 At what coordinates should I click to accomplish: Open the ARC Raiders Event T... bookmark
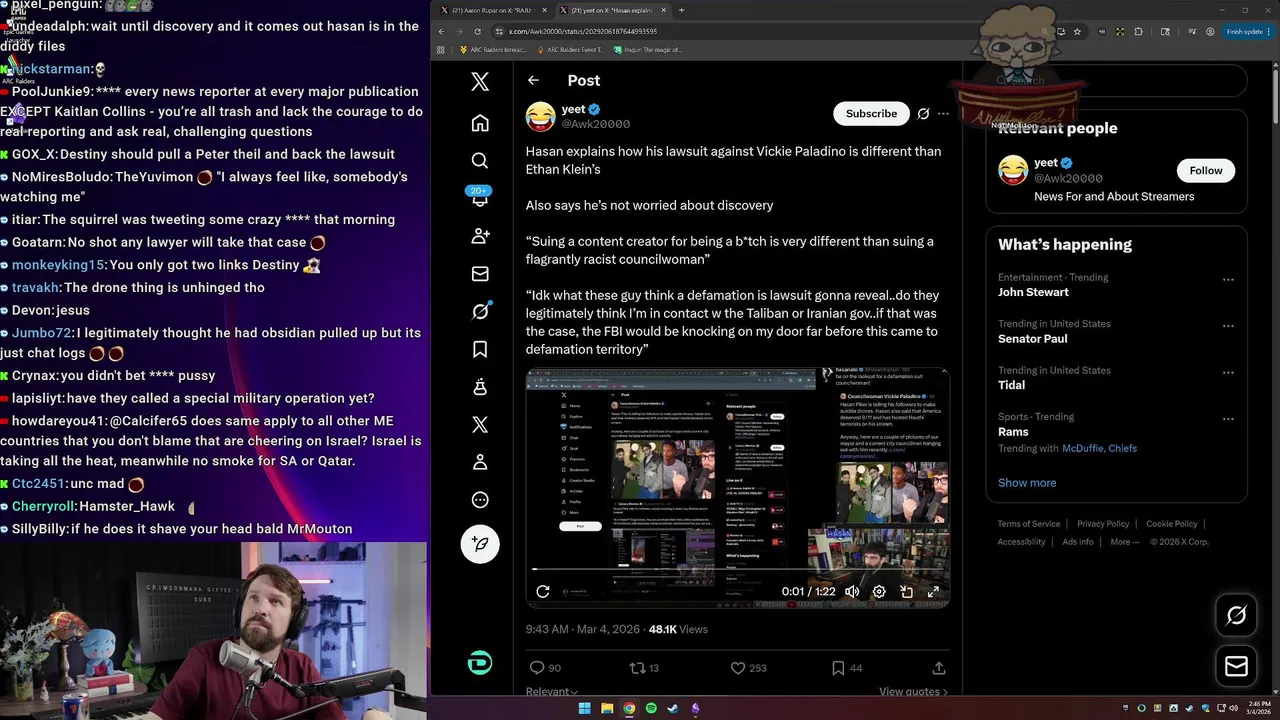(571, 49)
